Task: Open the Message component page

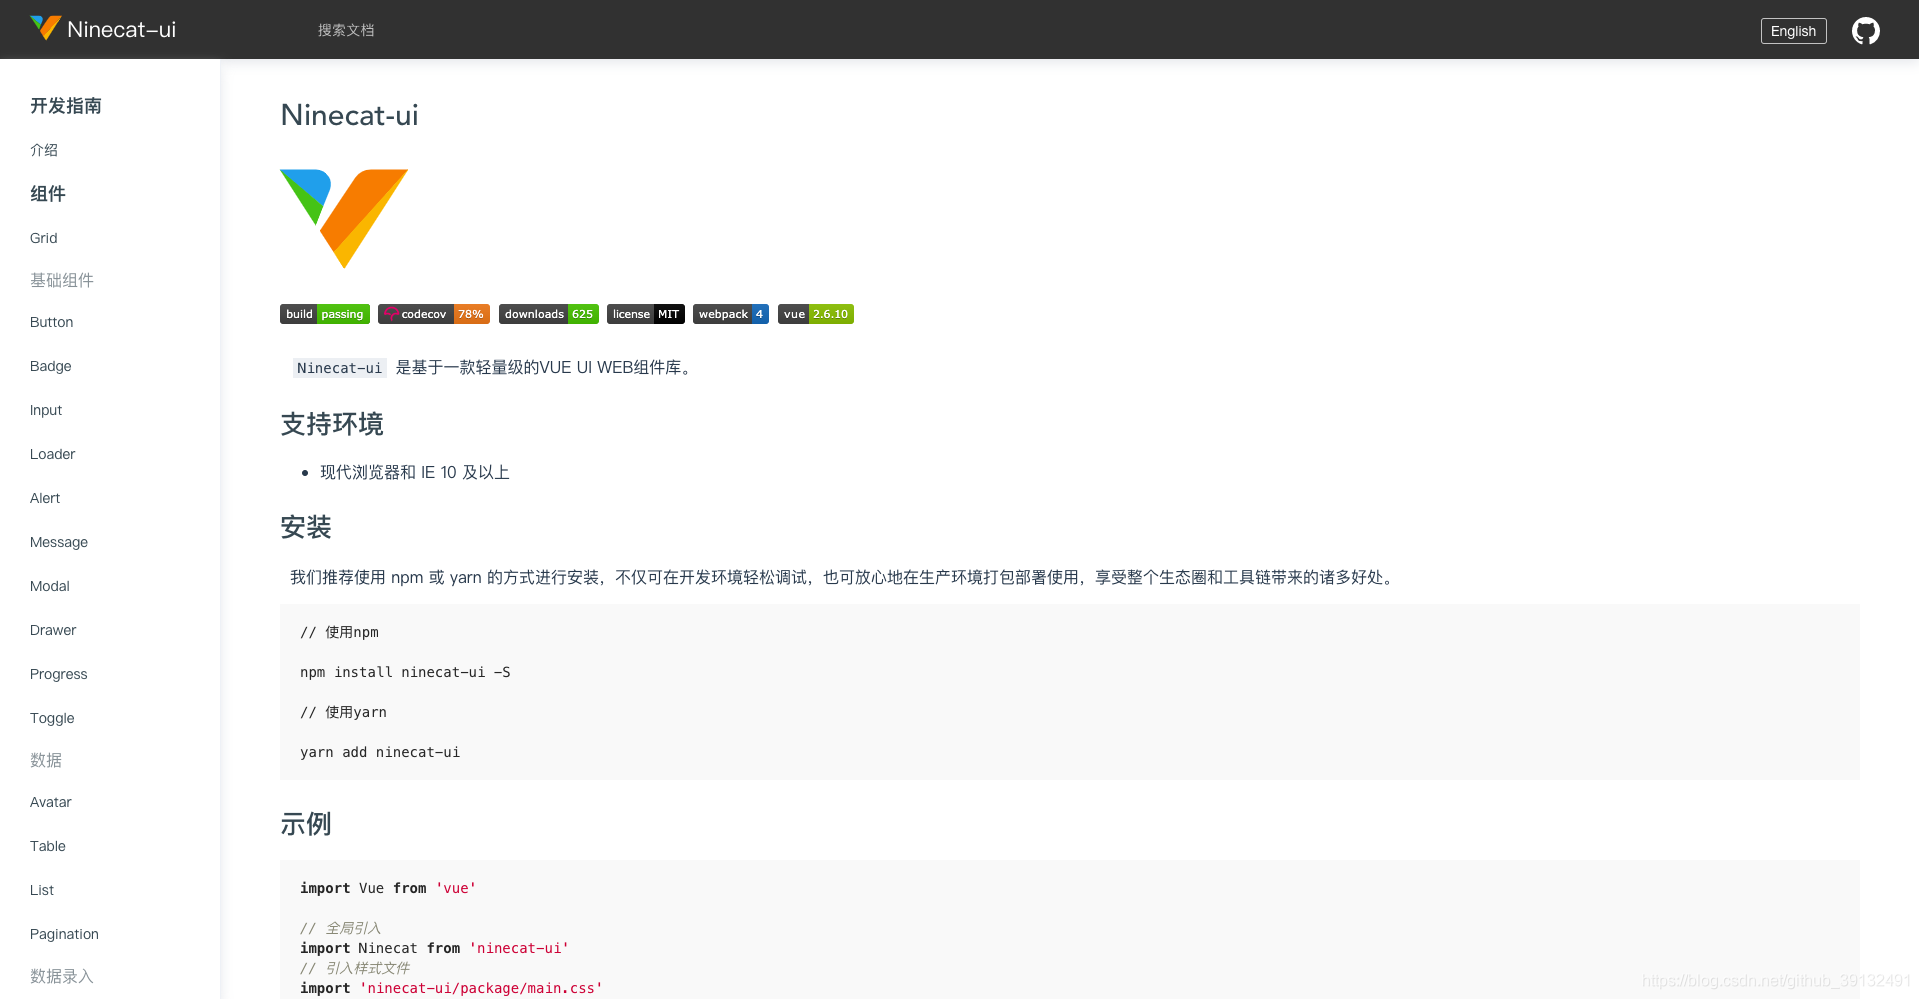Action: tap(59, 542)
